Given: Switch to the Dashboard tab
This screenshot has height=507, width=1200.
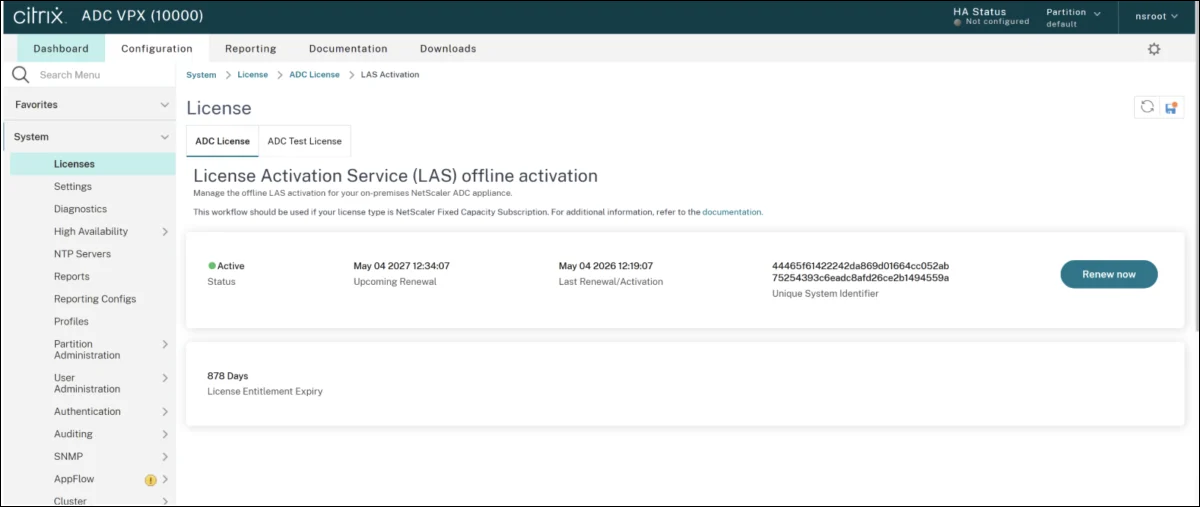Looking at the screenshot, I should click(61, 48).
